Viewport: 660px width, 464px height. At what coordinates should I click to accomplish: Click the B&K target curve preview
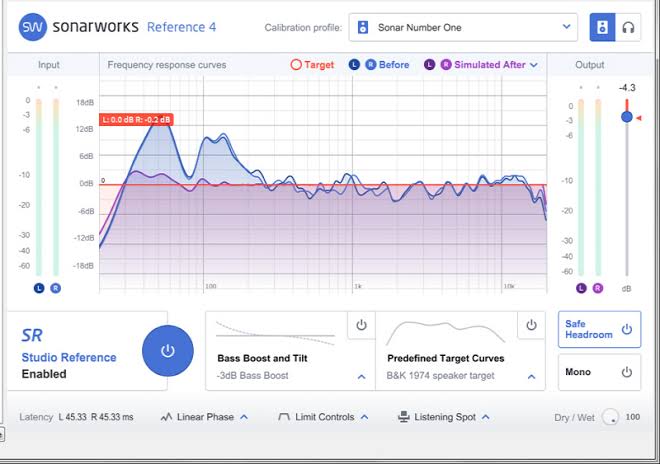click(445, 333)
